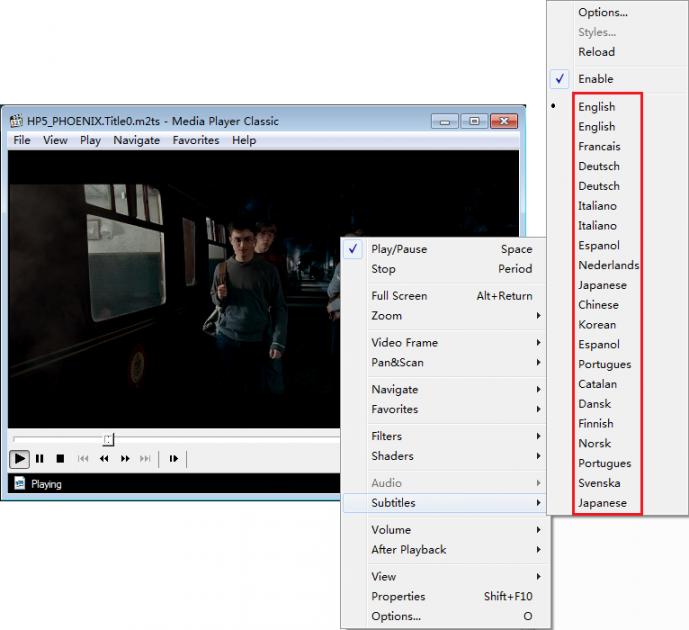Select the Francais subtitle track
Screen dimensions: 689x630
tap(618, 146)
